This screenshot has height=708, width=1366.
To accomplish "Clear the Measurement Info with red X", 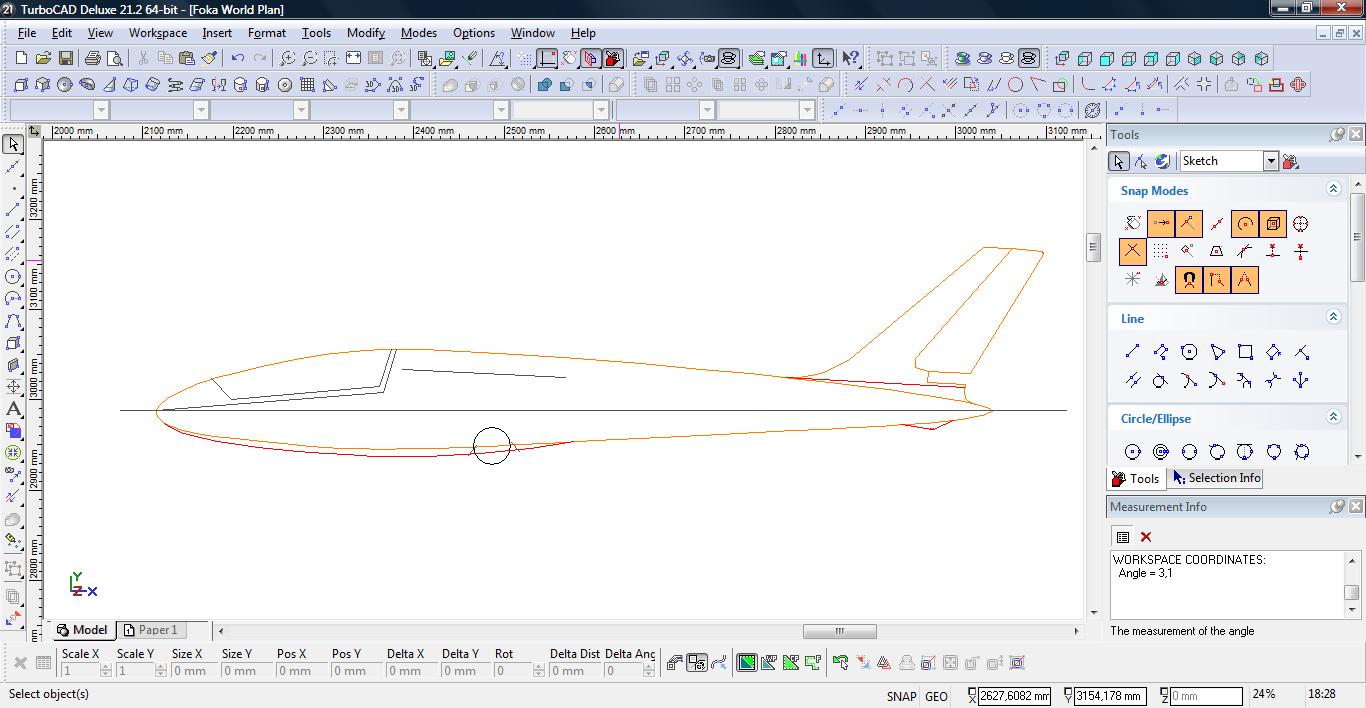I will (1146, 537).
